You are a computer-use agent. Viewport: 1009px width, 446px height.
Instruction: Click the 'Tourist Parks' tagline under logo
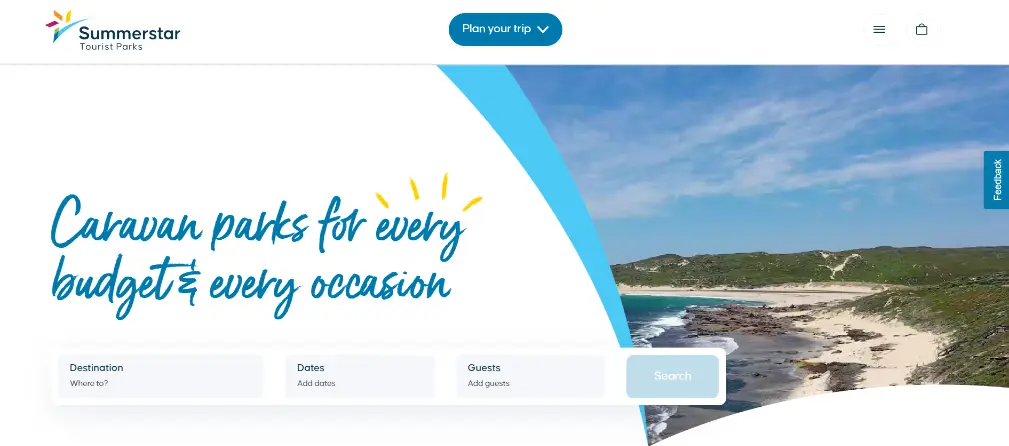point(111,47)
